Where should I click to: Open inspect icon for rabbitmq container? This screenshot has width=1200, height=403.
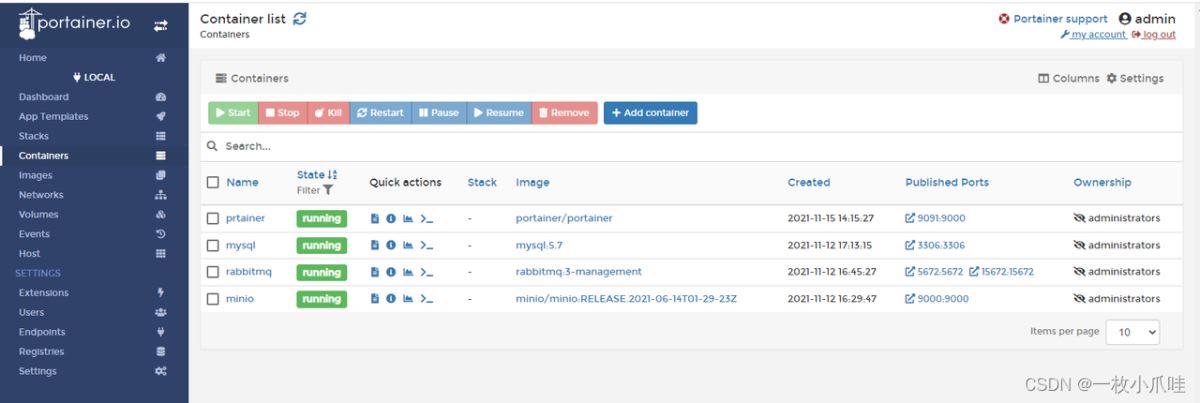coord(391,272)
